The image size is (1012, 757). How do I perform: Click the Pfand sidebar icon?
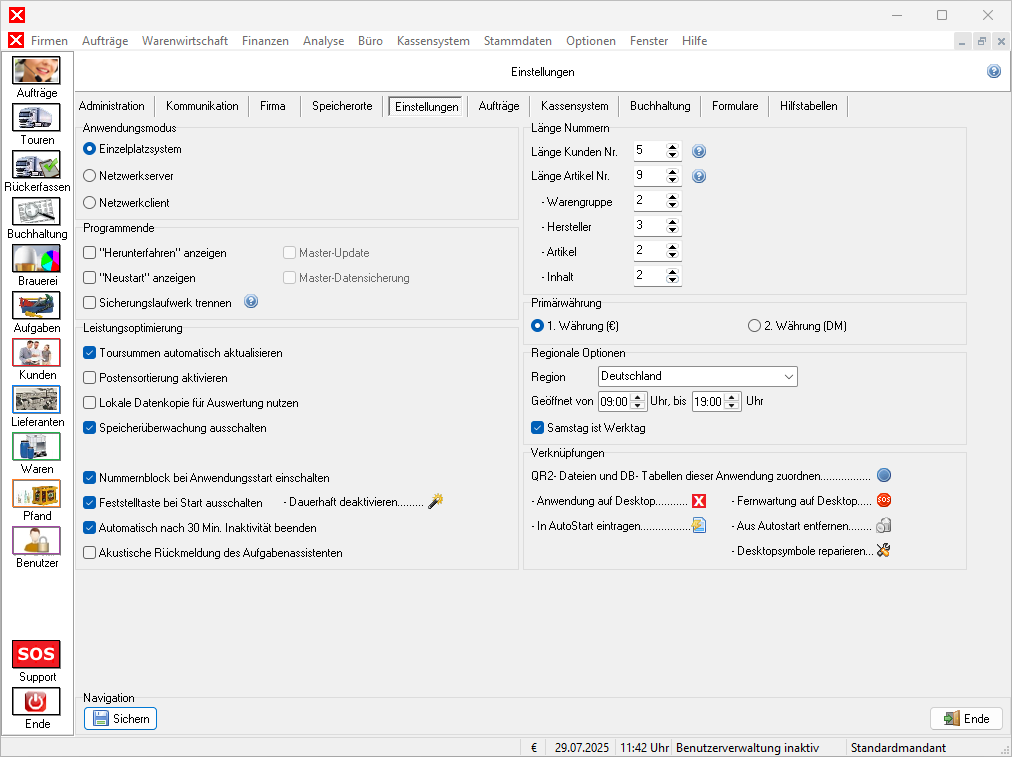point(37,494)
